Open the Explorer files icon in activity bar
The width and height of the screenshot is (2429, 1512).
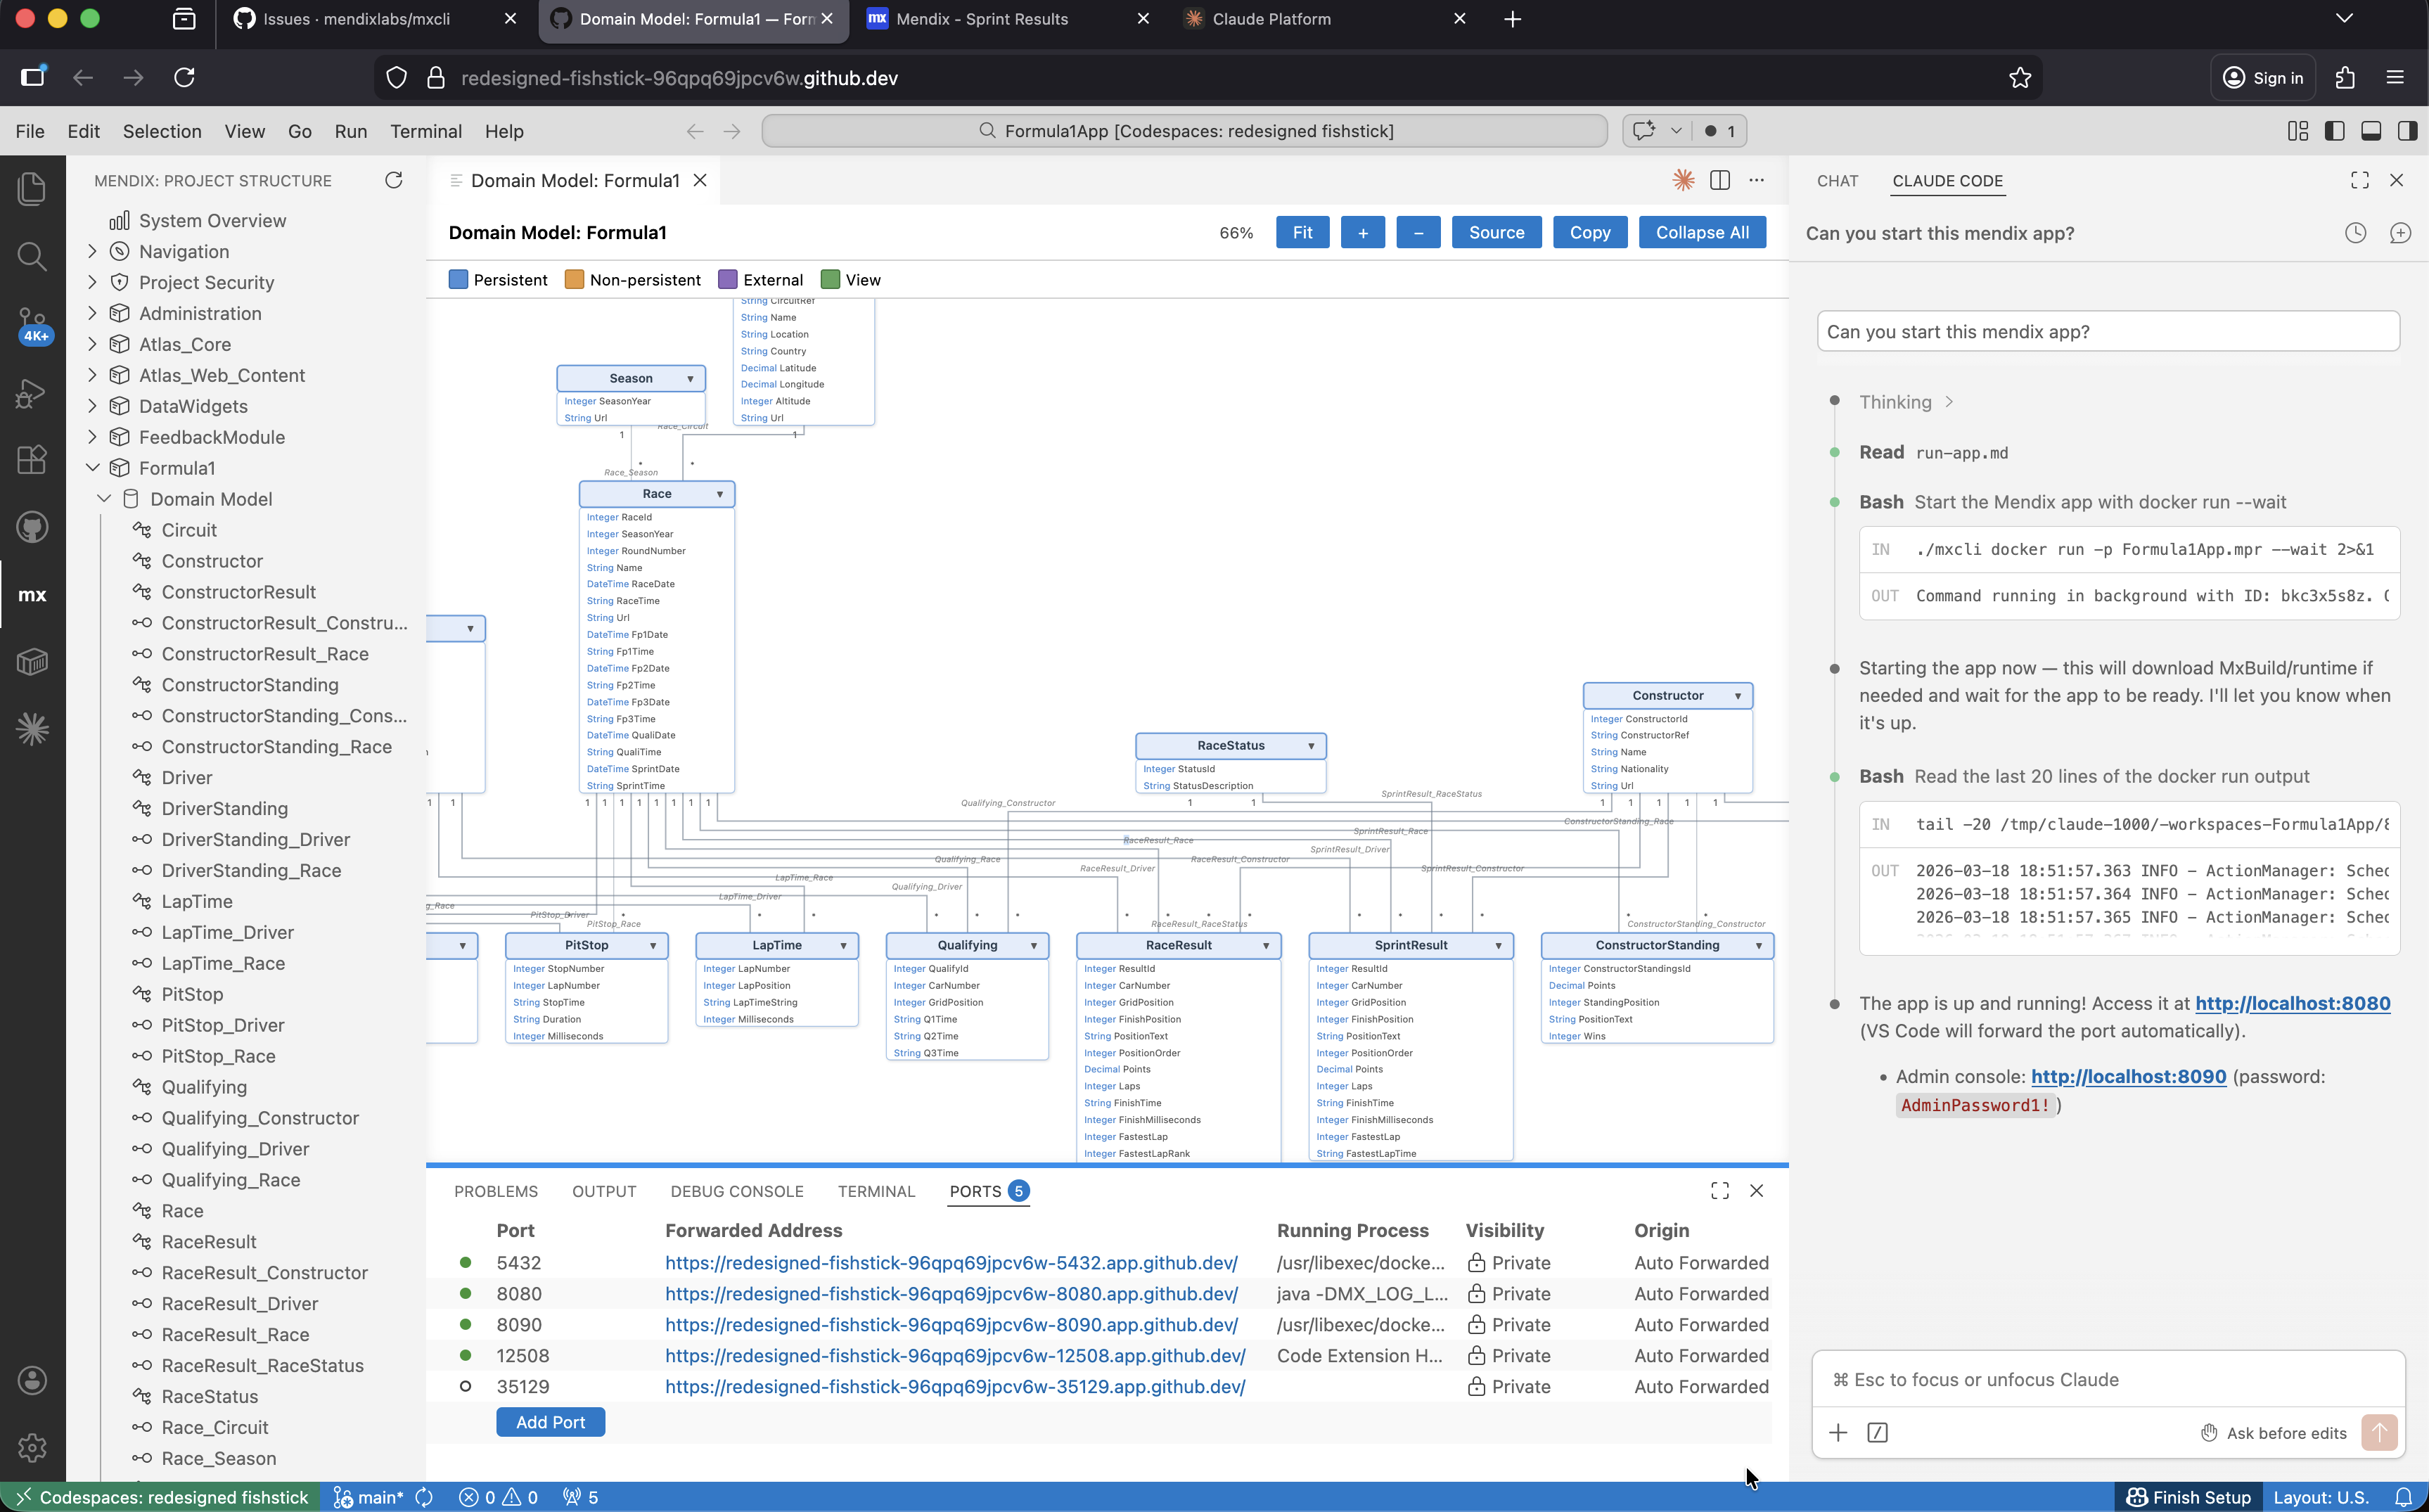(x=32, y=189)
